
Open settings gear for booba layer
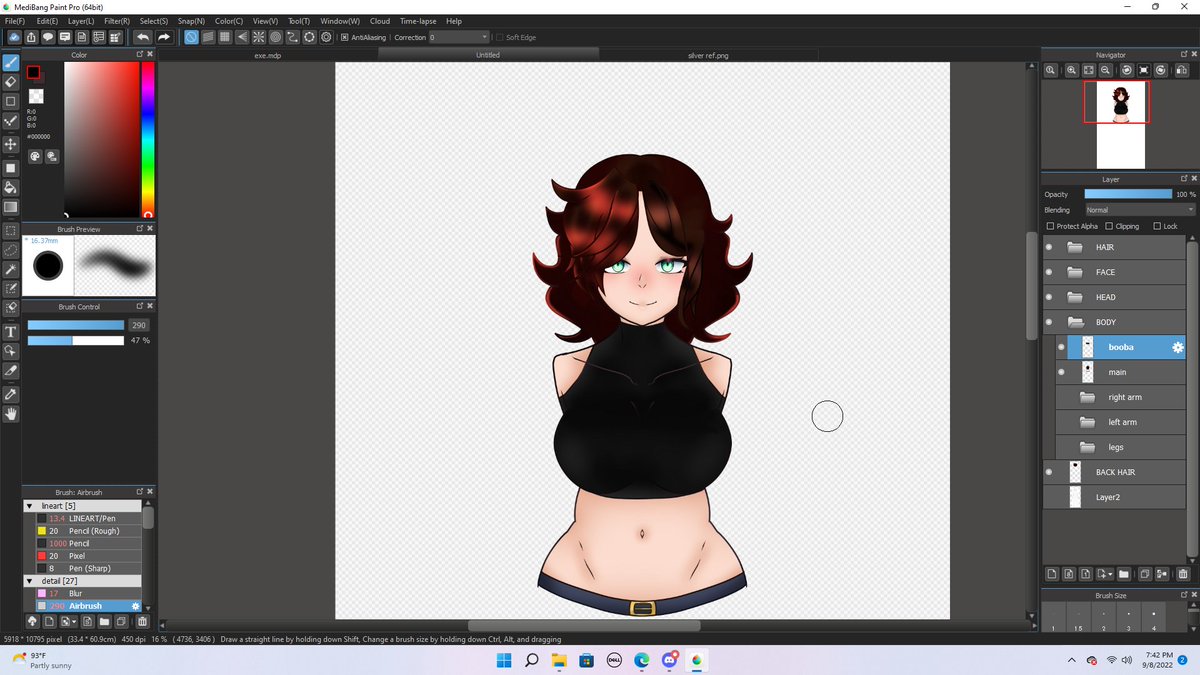(x=1178, y=347)
